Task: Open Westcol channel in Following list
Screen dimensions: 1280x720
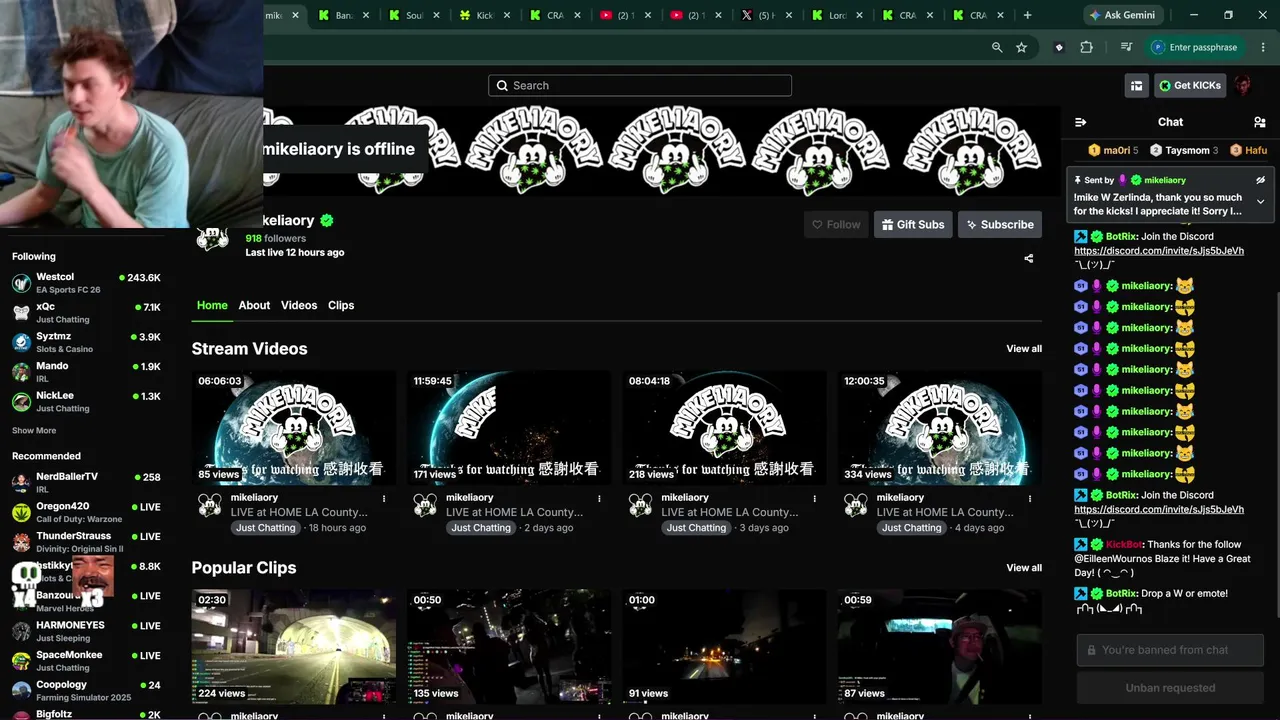Action: [86, 283]
